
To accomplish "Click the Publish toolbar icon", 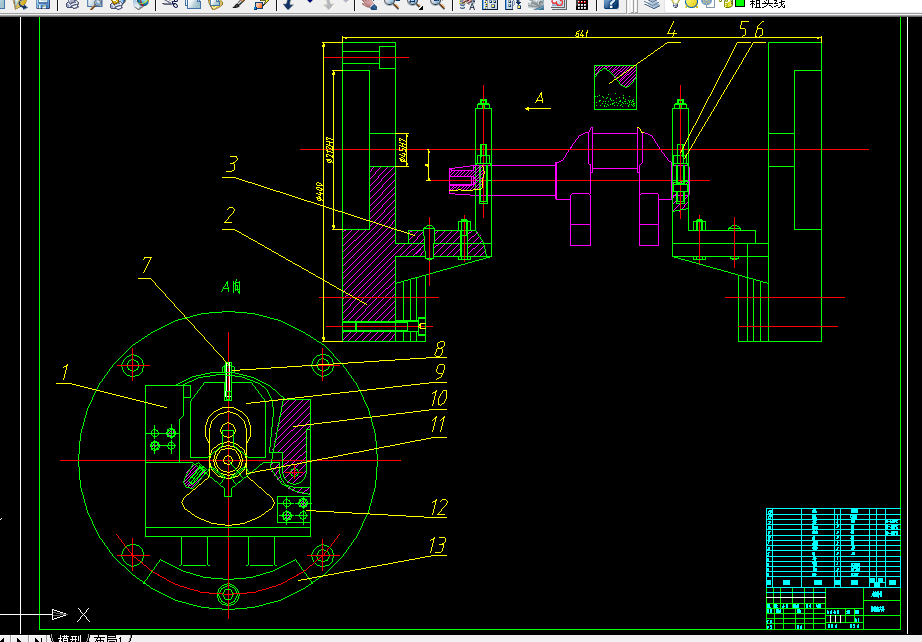I will [118, 4].
